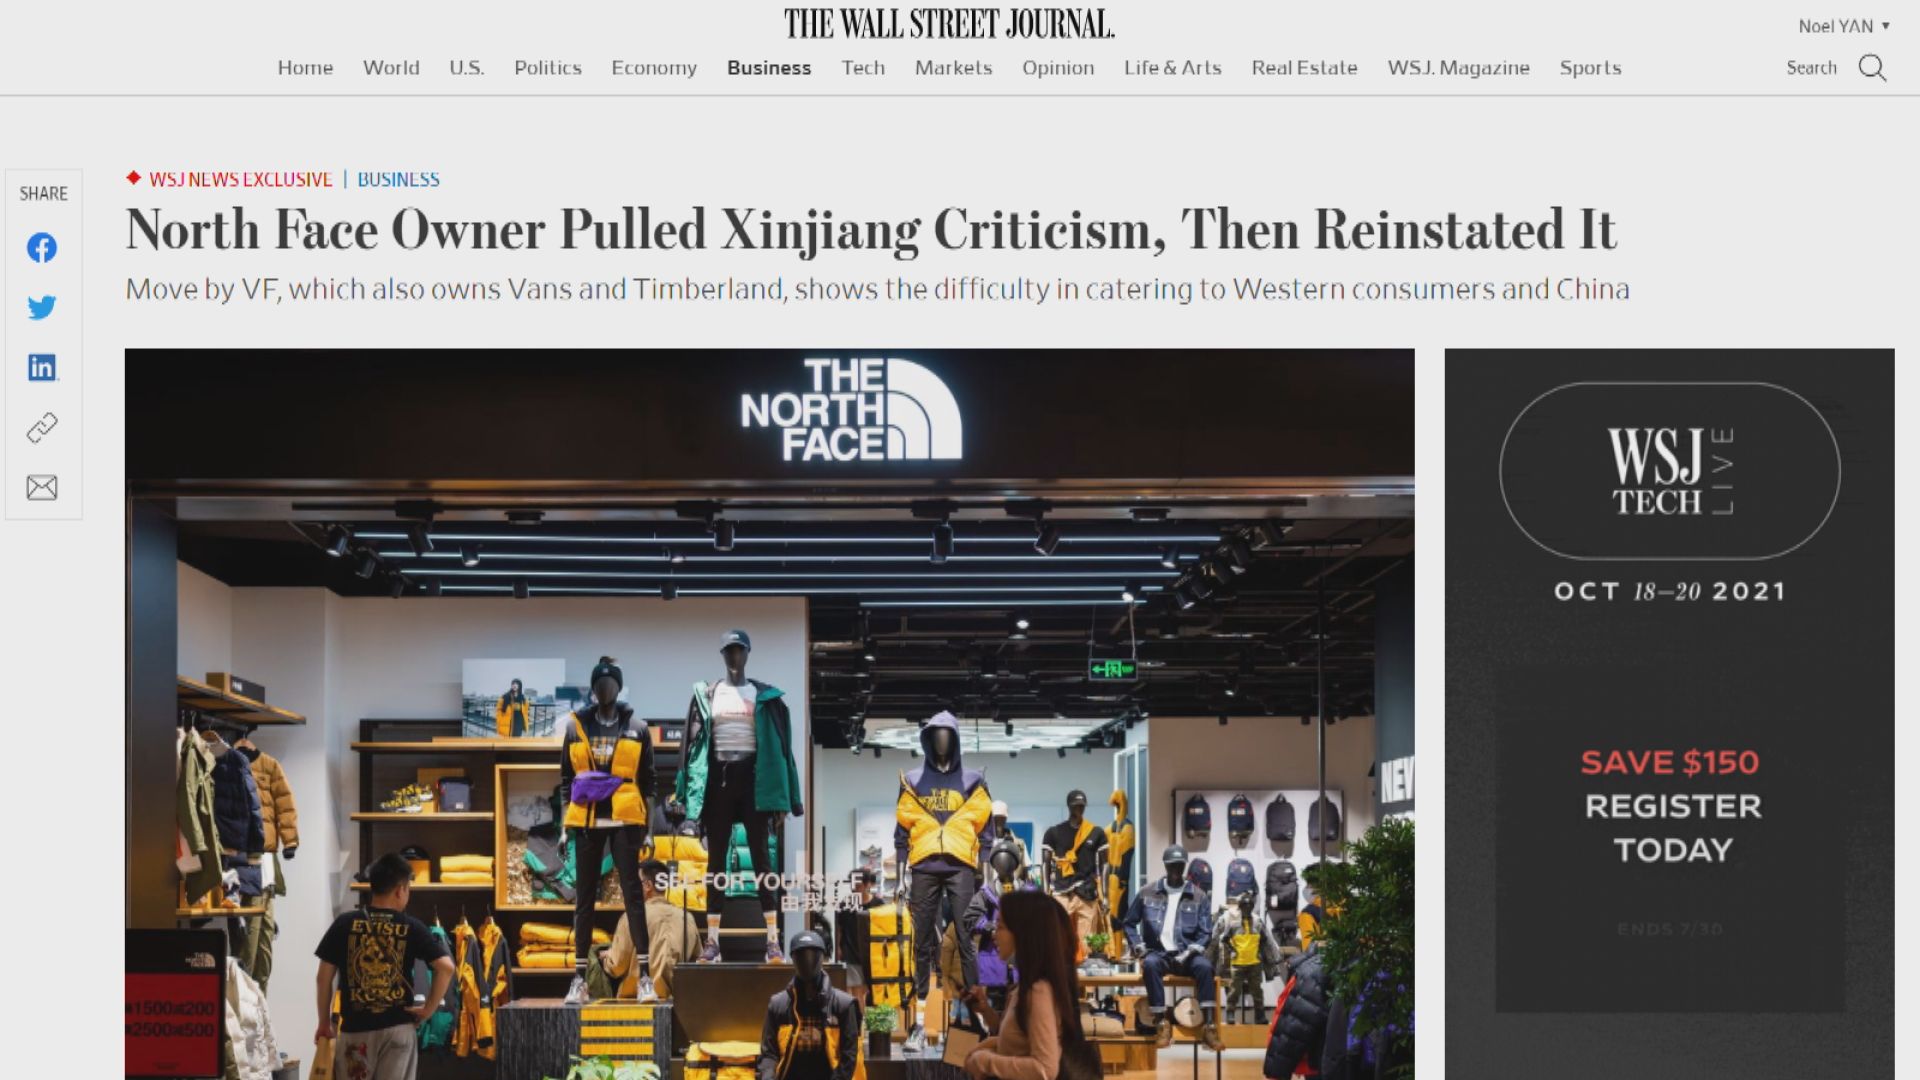
Task: Open search with the magnifying glass icon
Action: 1872,68
